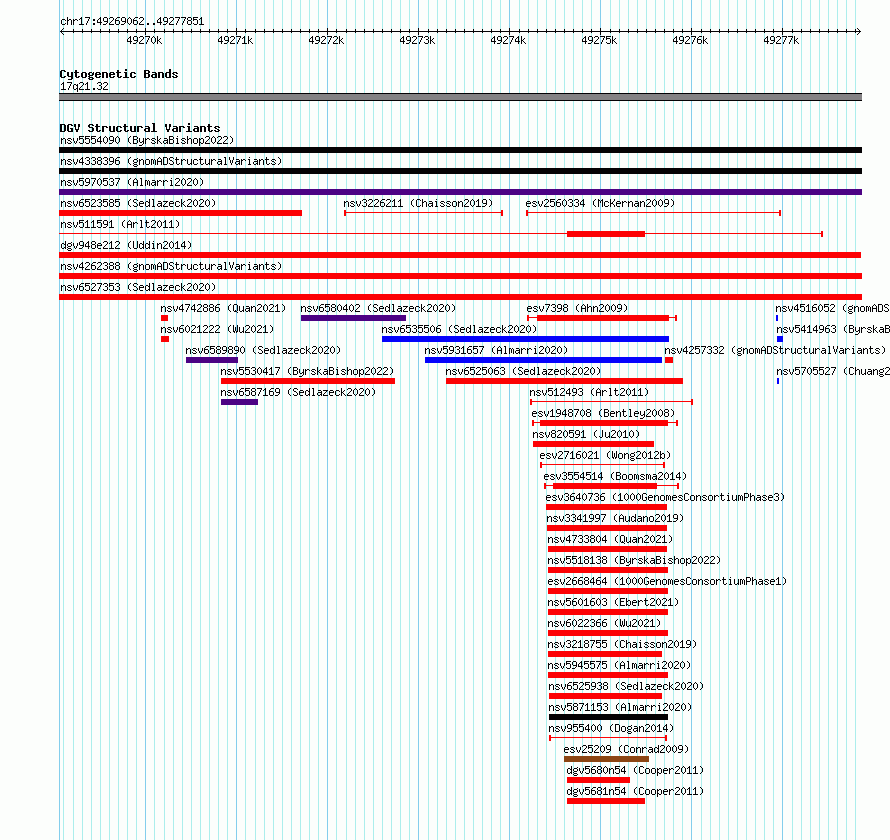Image resolution: width=890 pixels, height=840 pixels.
Task: Click the purple bar under nsv6580402
Action: [x=353, y=318]
